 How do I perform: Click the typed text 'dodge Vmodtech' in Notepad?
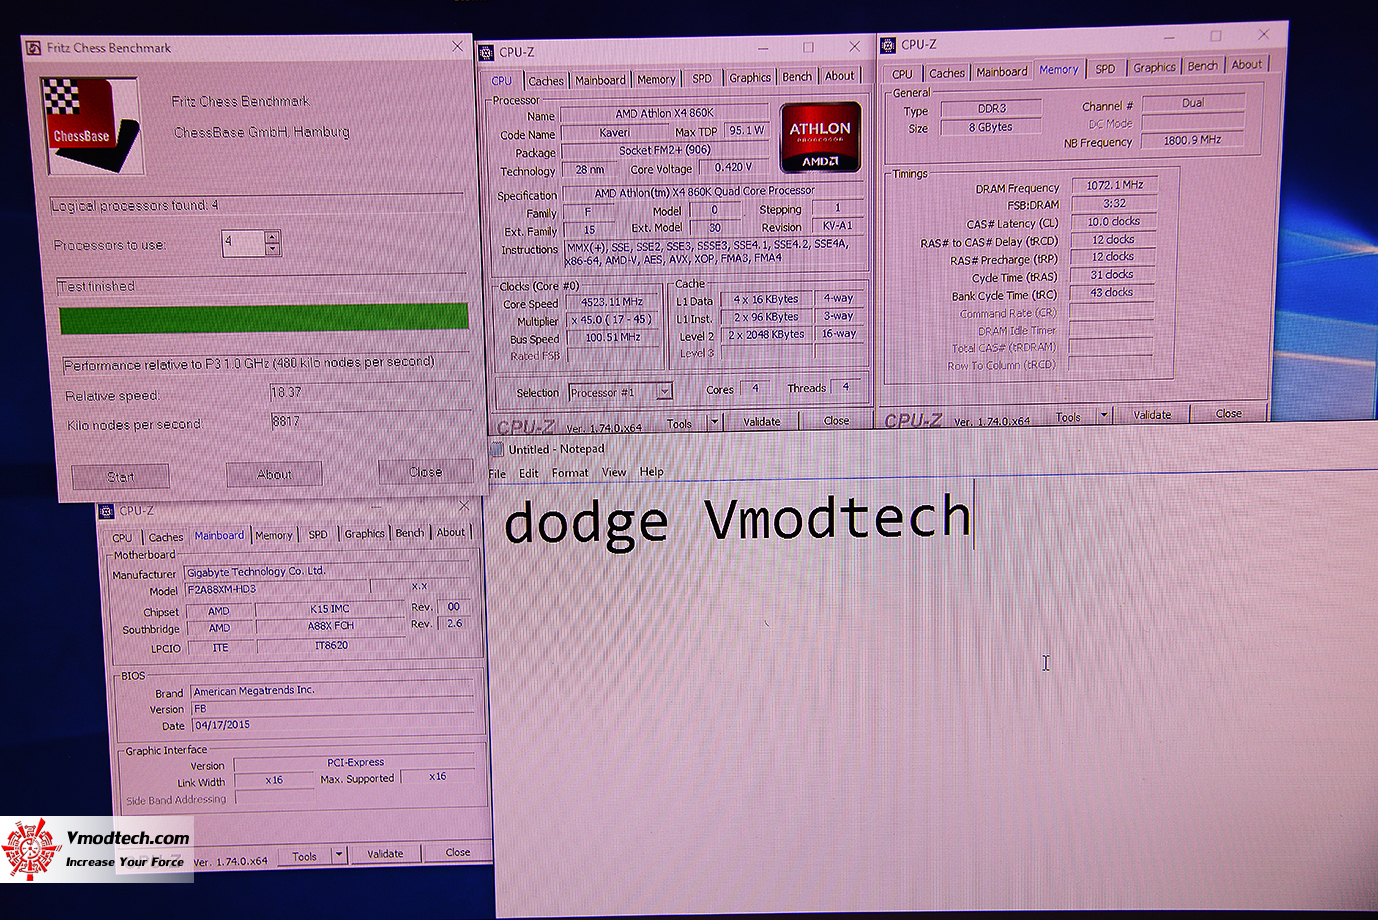tap(737, 520)
